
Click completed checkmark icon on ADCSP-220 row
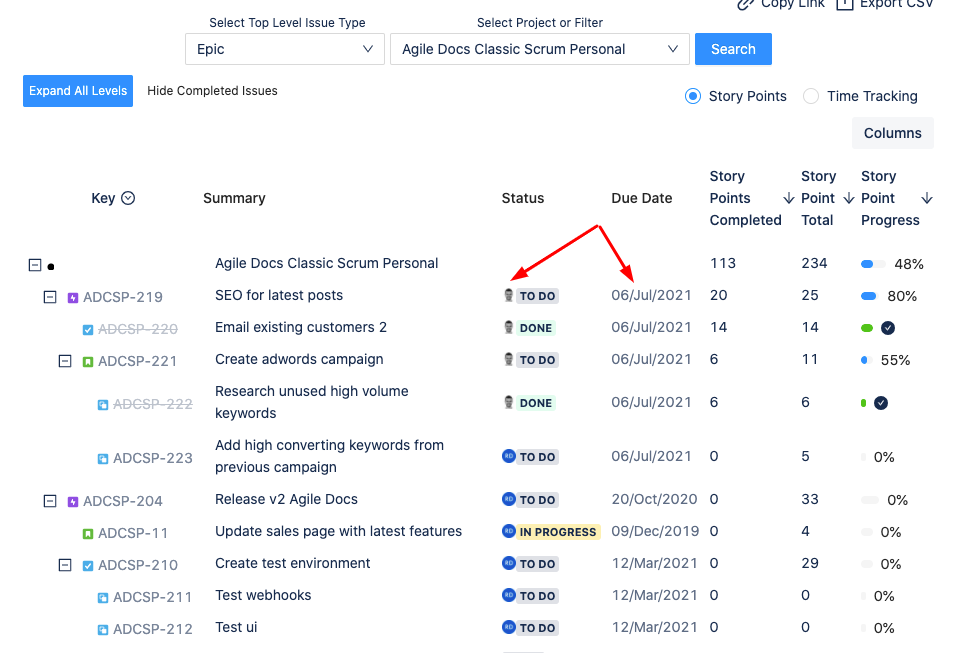[888, 328]
